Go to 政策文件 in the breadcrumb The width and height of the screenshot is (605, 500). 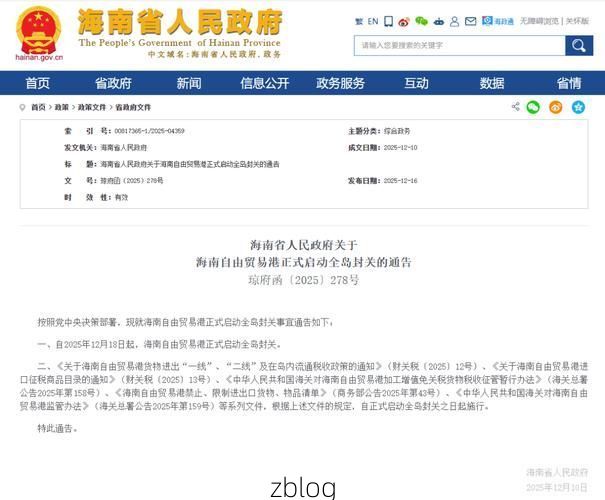coord(92,107)
